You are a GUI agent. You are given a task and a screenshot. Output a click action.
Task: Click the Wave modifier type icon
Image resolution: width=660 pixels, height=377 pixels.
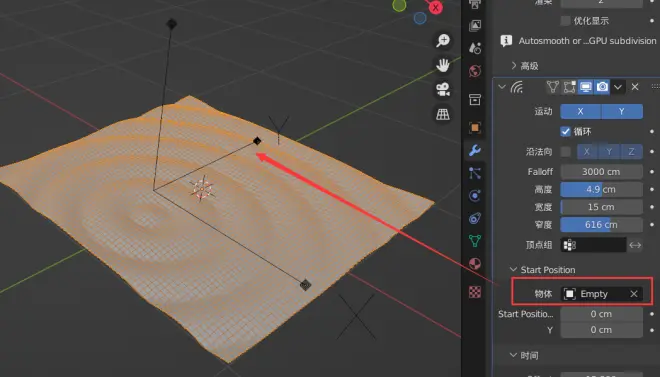pos(517,87)
